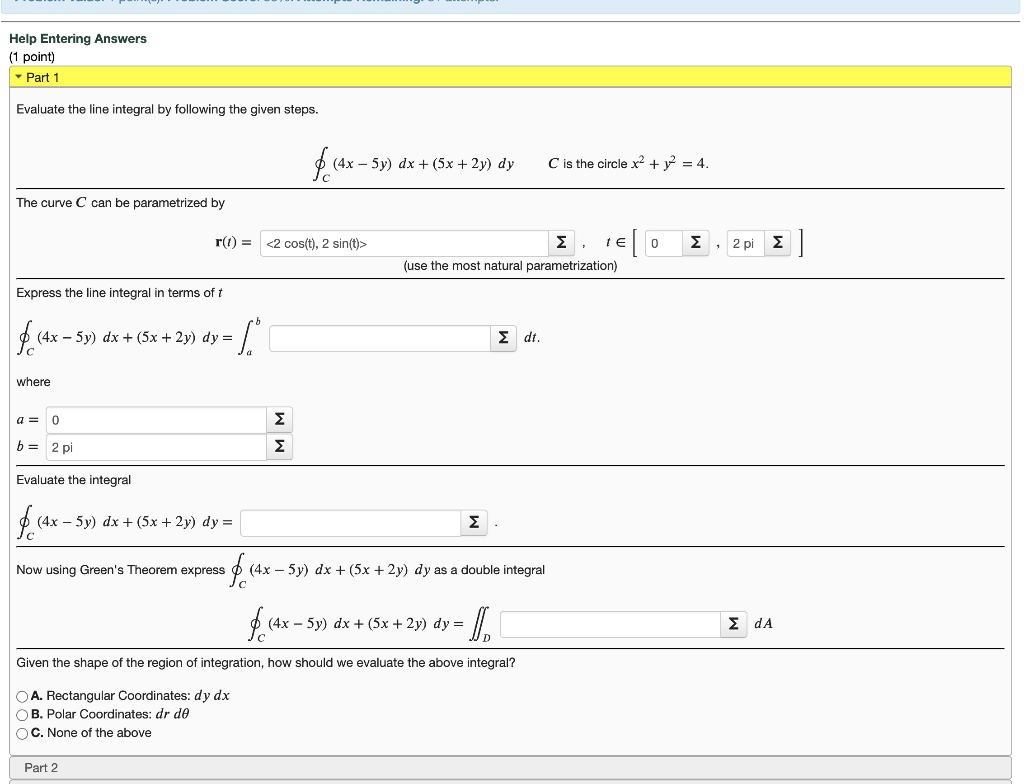Open the equation editor for the integrand in t

pos(502,338)
